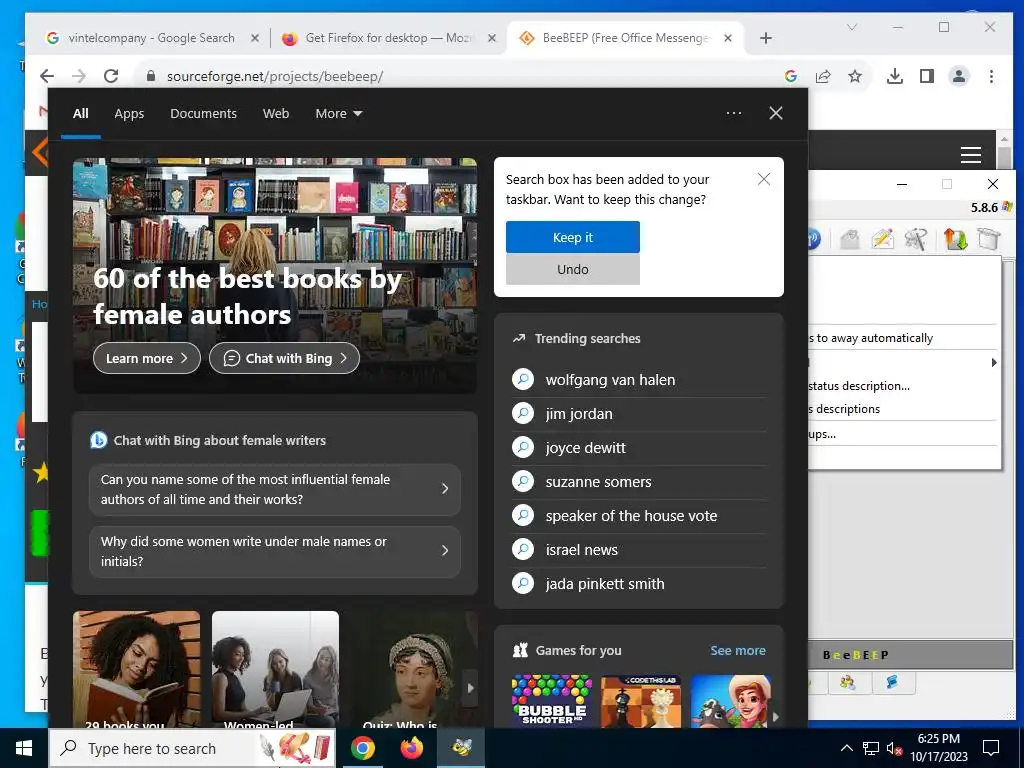Open the Bubble Shooter game thumbnail
The width and height of the screenshot is (1024, 768).
point(552,701)
